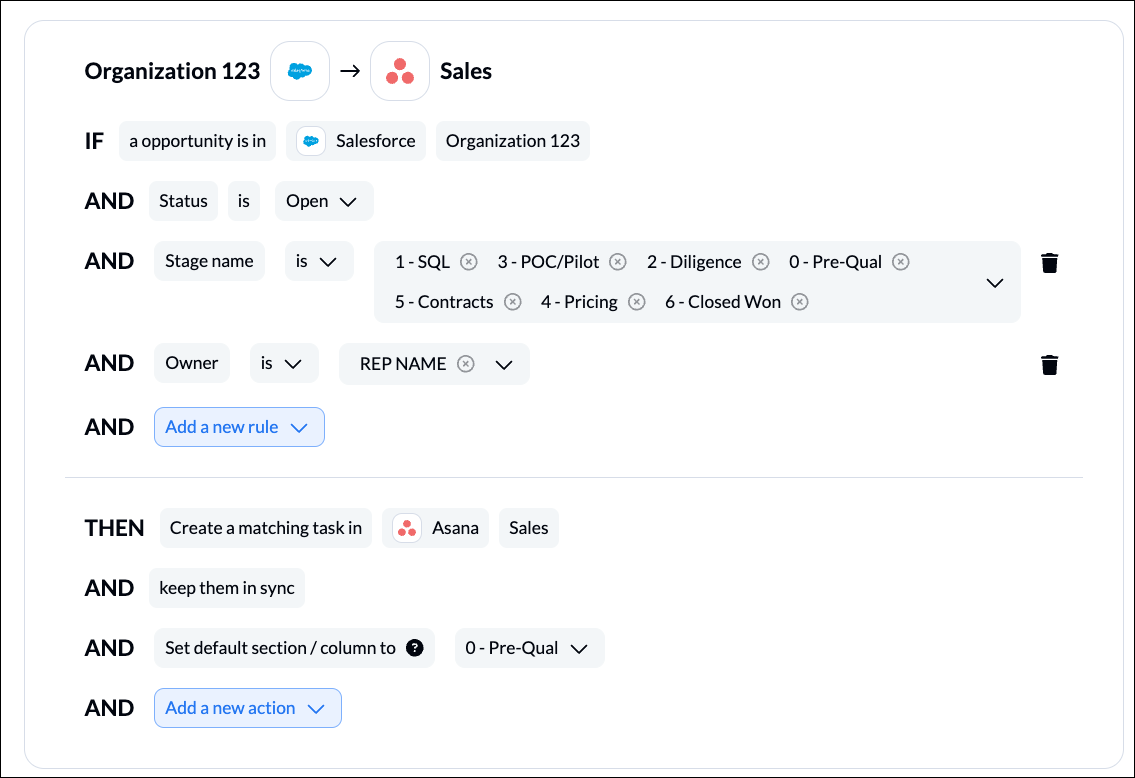Click the small Salesforce icon in IF row

coord(311,141)
